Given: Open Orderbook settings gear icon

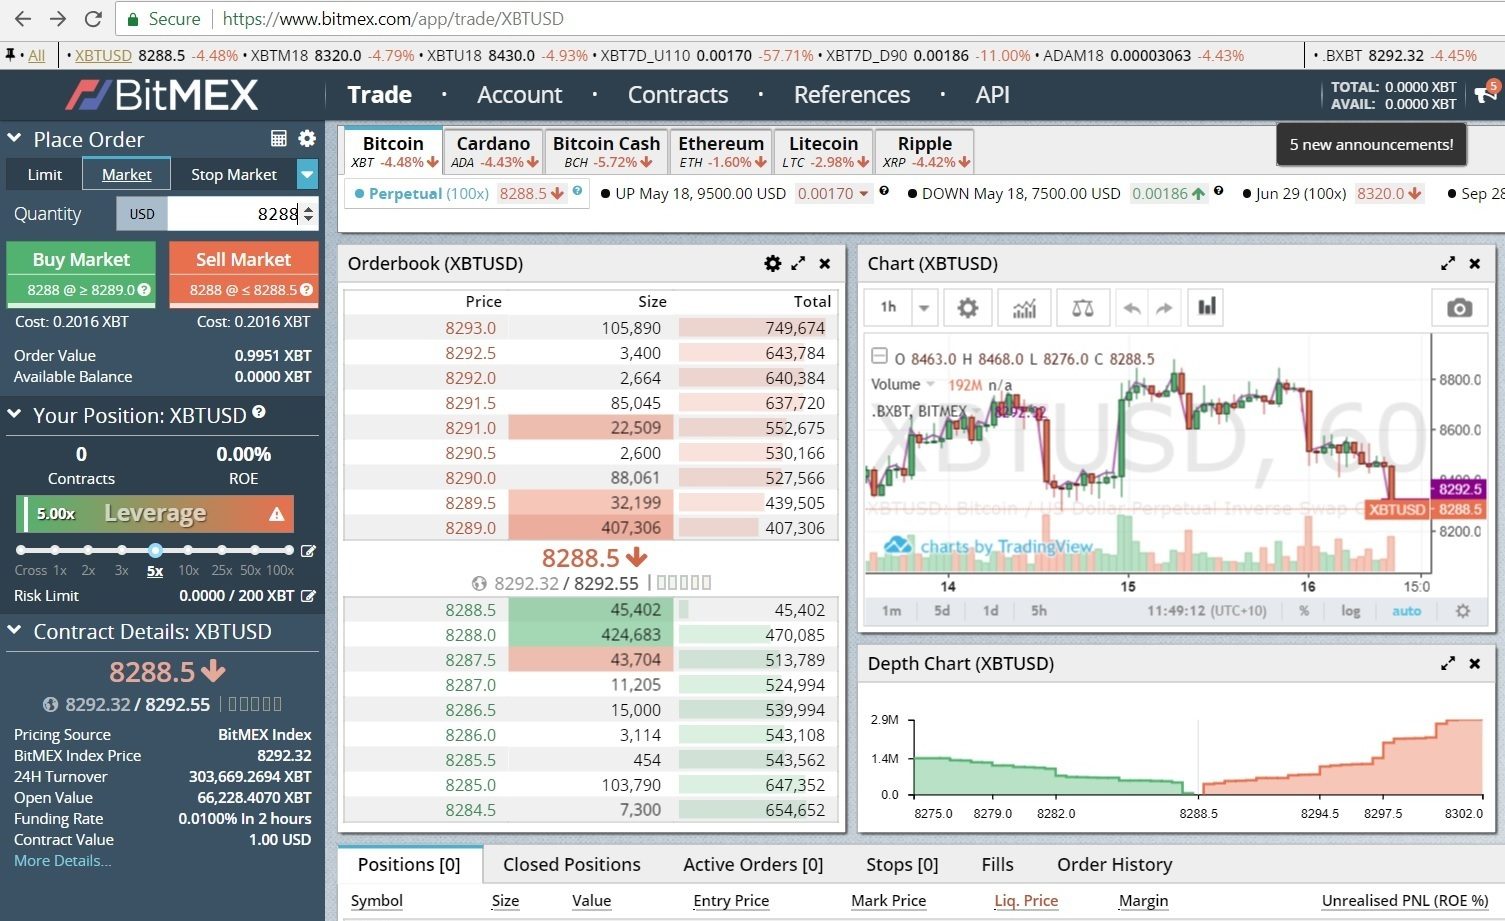Looking at the screenshot, I should click(772, 263).
